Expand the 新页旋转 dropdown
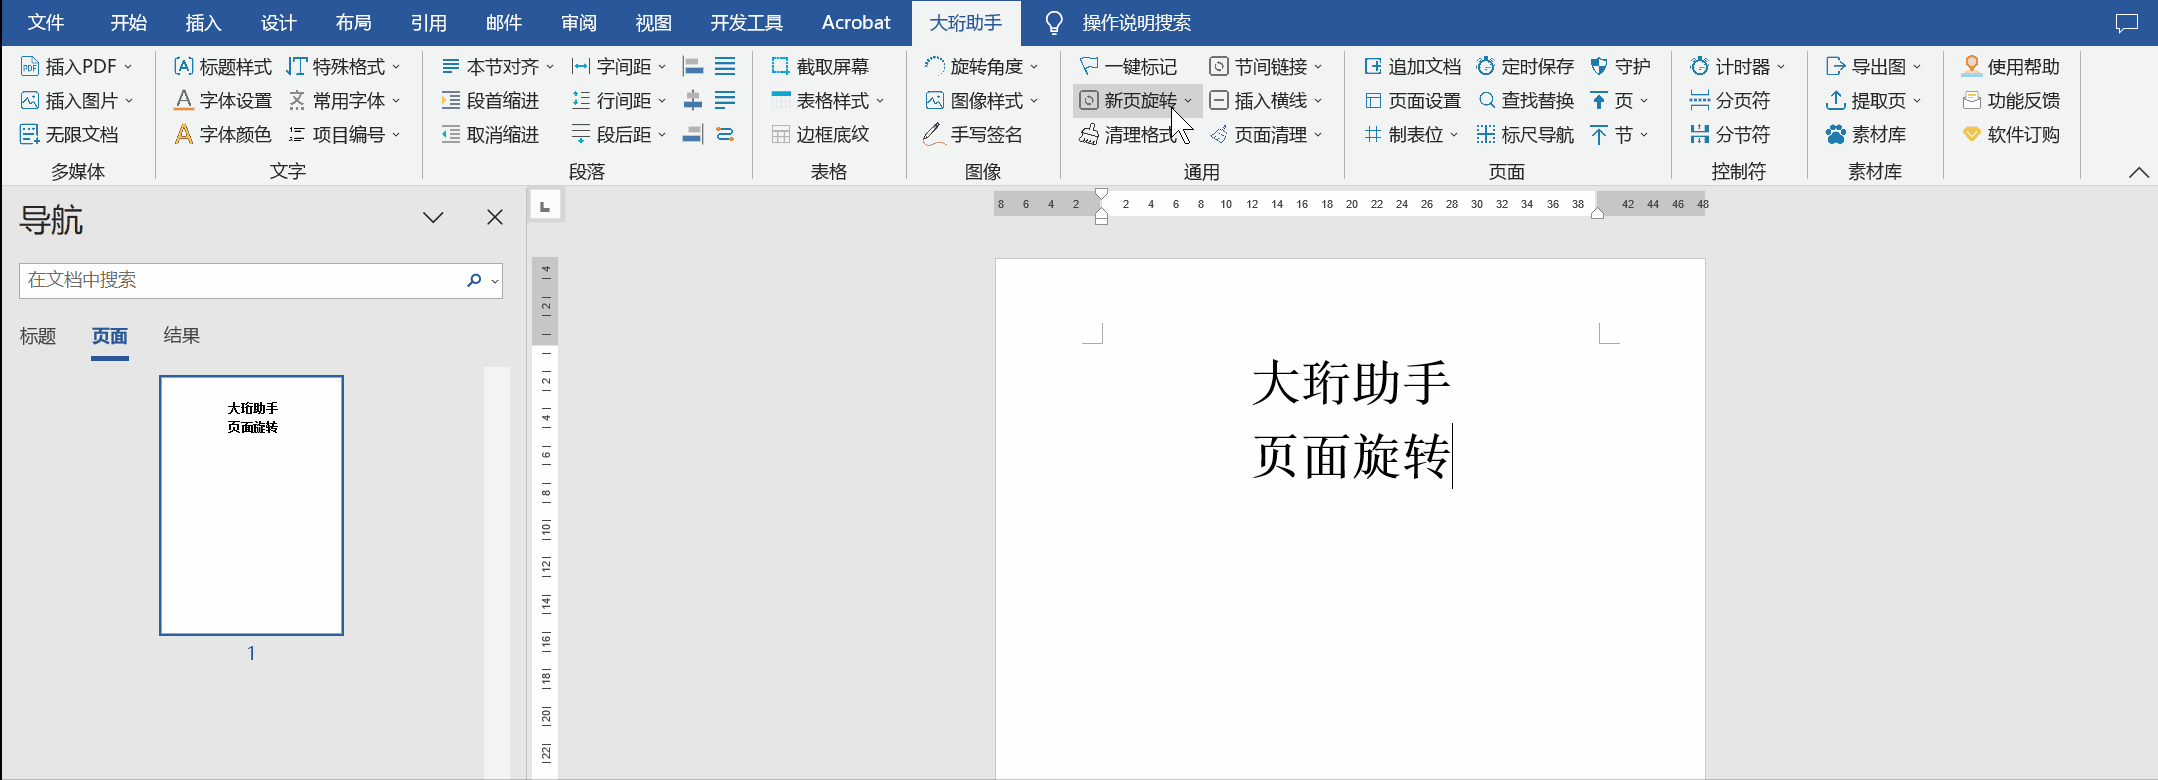This screenshot has height=780, width=2158. point(1188,101)
